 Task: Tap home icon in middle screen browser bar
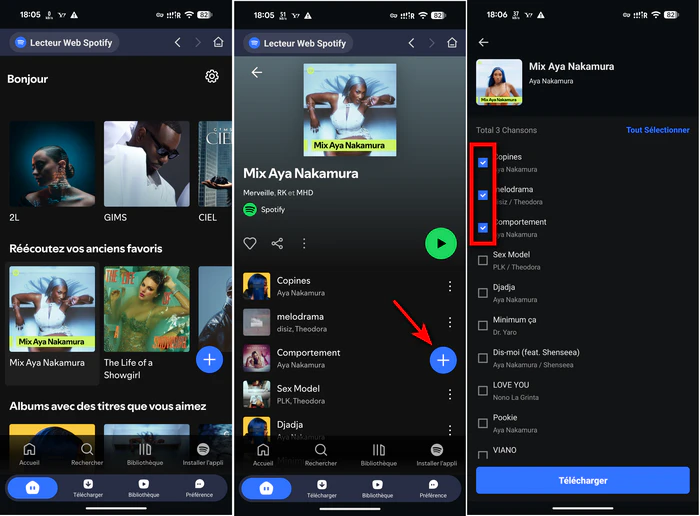coord(452,43)
